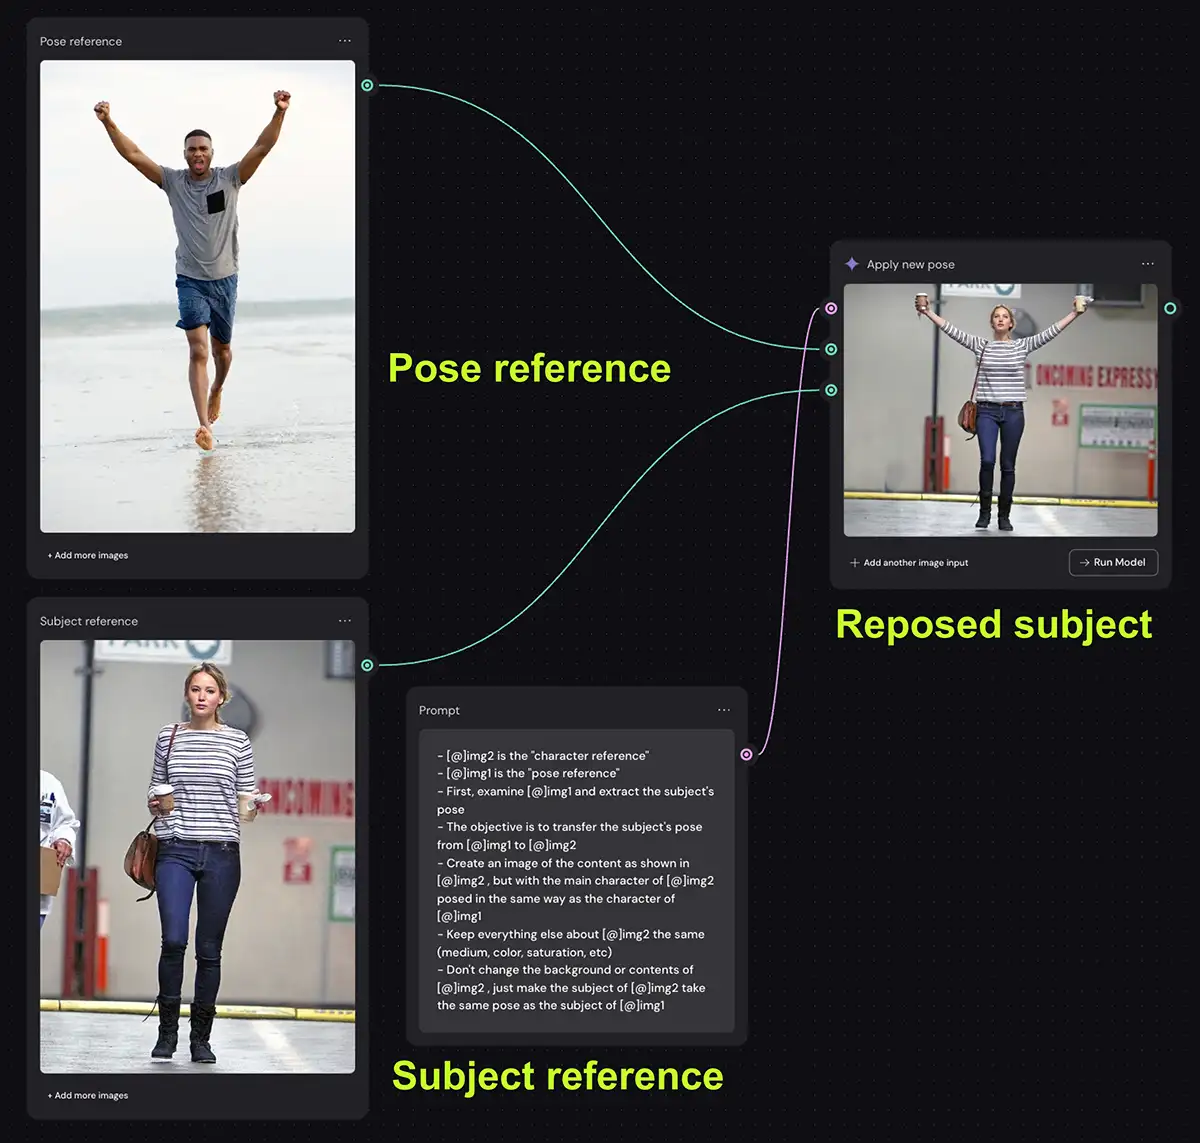1200x1143 pixels.
Task: Open the Subject reference node options menu
Action: tap(345, 621)
